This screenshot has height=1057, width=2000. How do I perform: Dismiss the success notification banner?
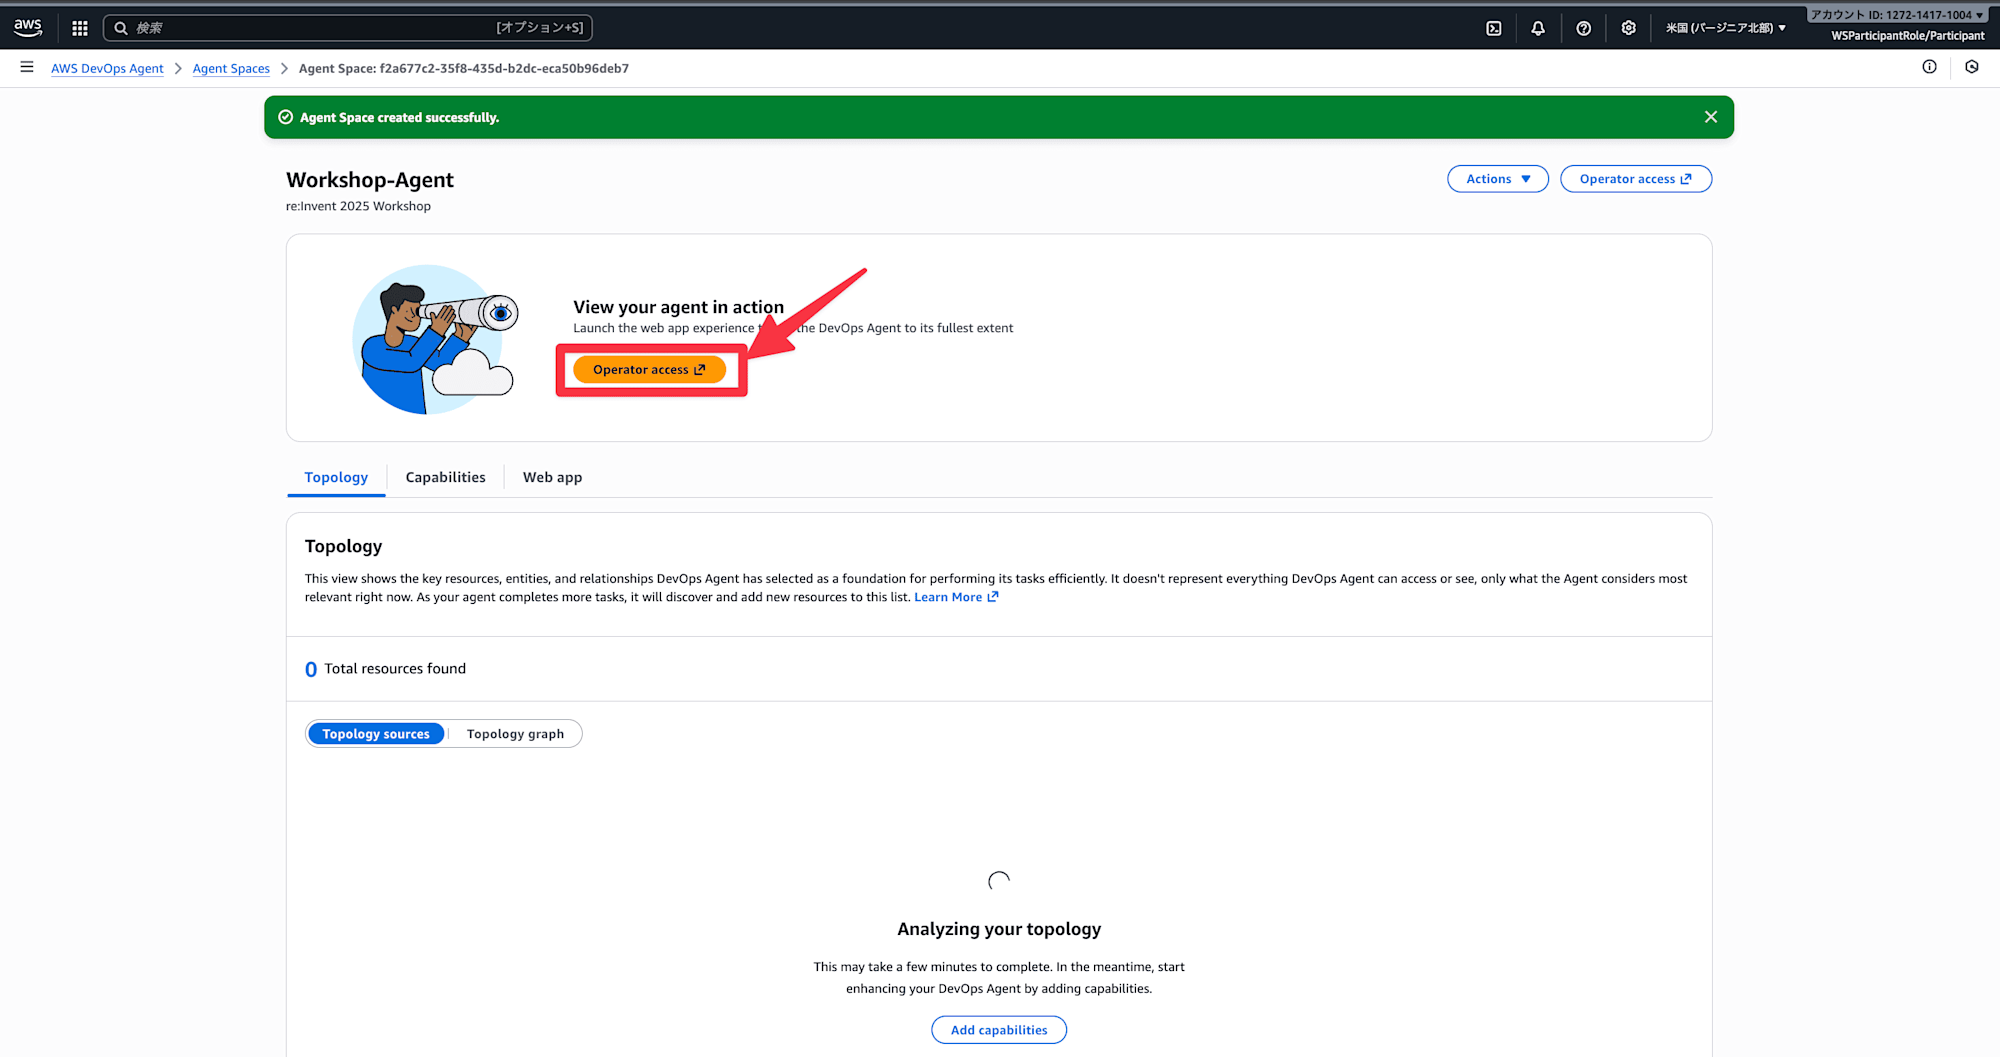(1711, 117)
